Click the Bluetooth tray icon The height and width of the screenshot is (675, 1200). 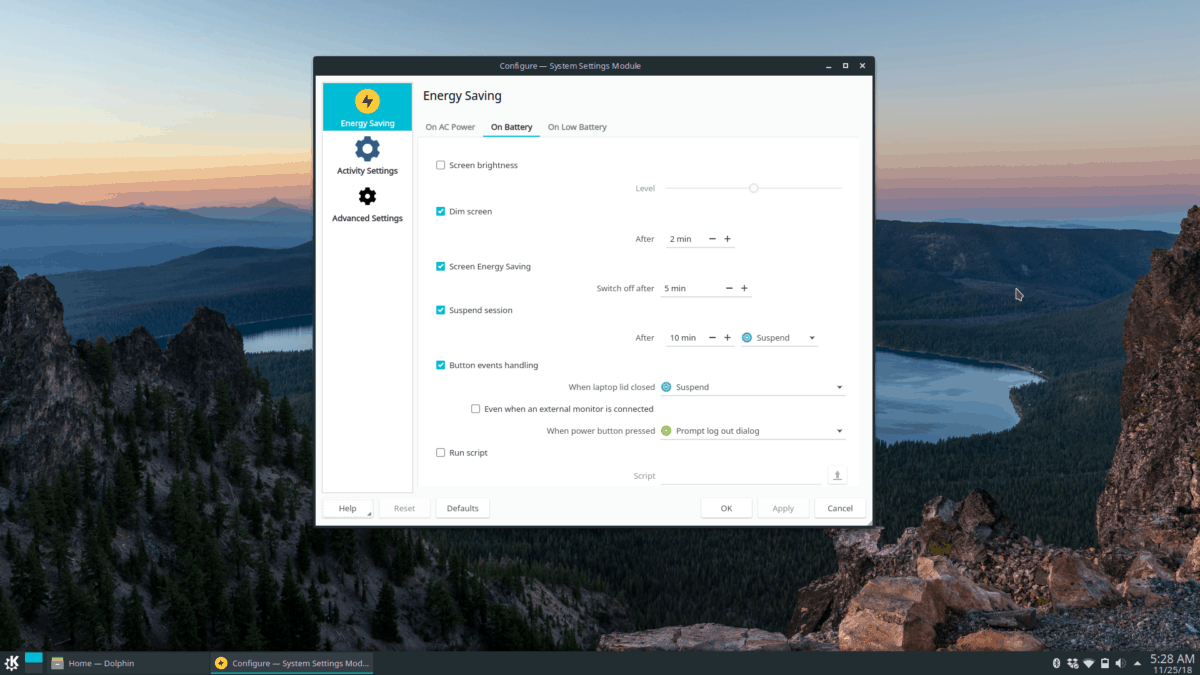[1056, 663]
